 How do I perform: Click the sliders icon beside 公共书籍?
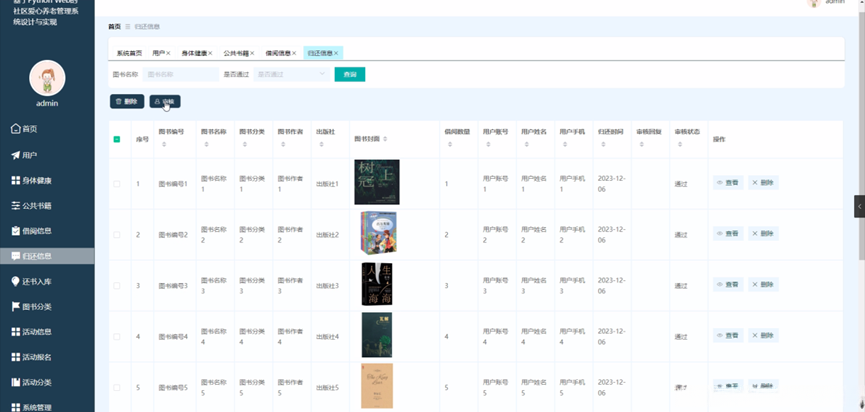point(15,206)
